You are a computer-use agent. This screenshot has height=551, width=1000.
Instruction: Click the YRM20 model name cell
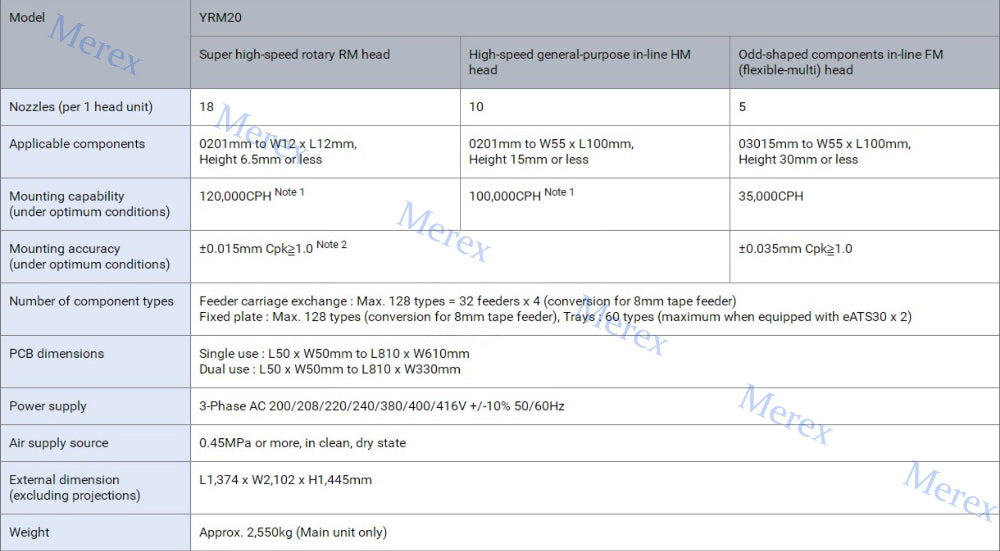pos(221,17)
